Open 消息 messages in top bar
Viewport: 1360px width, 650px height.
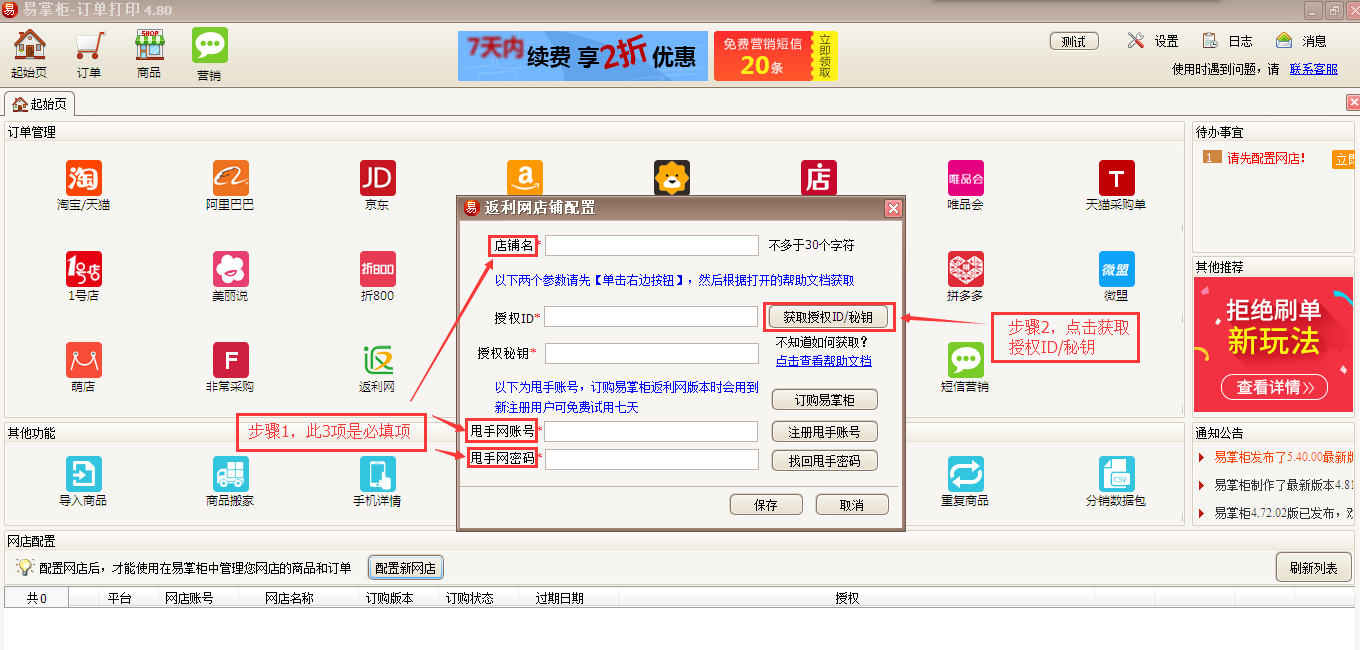click(x=1301, y=41)
